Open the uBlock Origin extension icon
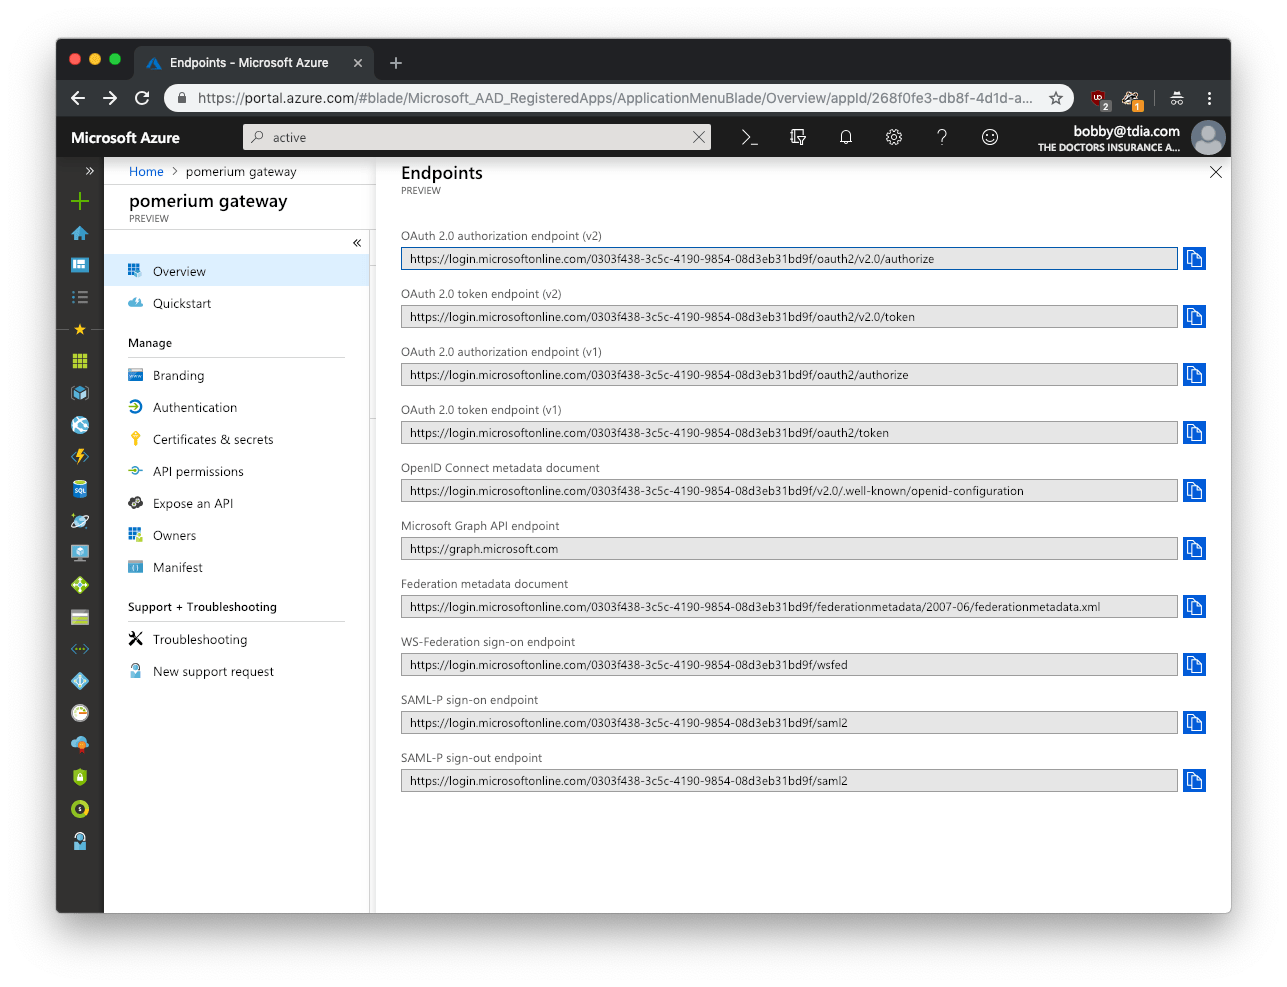This screenshot has height=987, width=1287. coord(1099,99)
